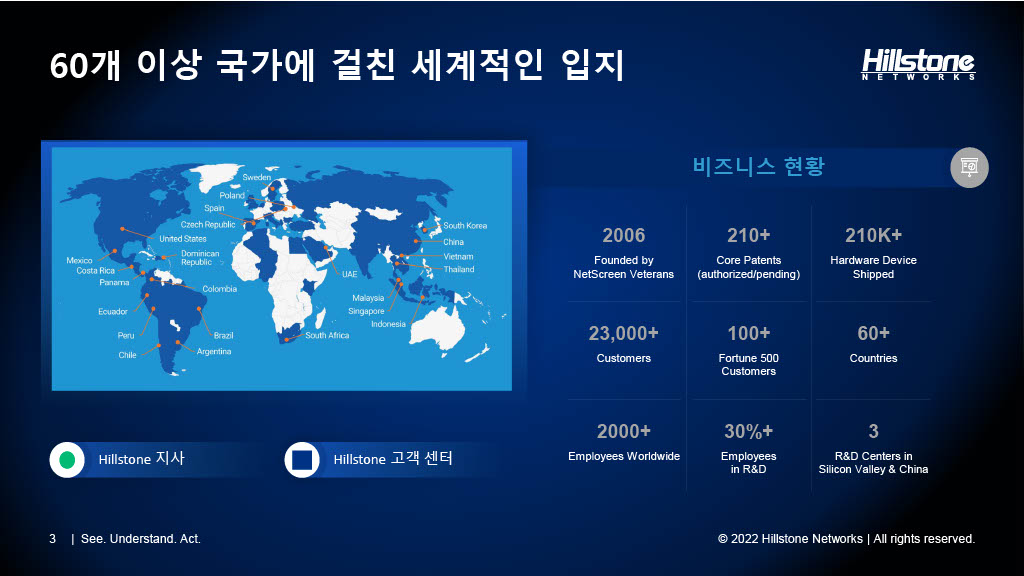This screenshot has height=576, width=1024.
Task: Click the presentation board icon beside 비즈니스 현황
Action: pos(969,167)
